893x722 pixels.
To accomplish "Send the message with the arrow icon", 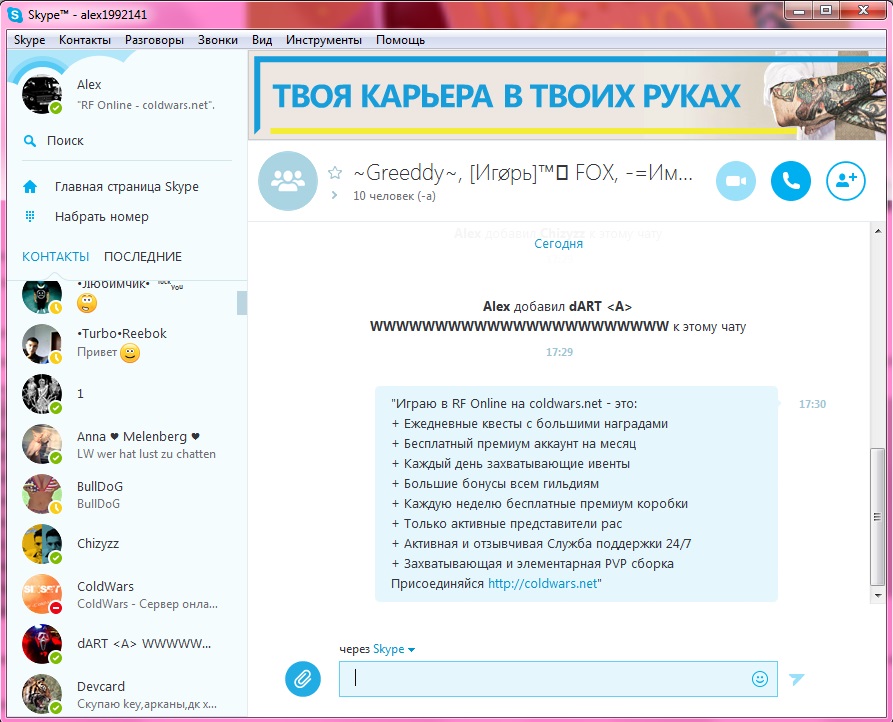I will (x=796, y=679).
